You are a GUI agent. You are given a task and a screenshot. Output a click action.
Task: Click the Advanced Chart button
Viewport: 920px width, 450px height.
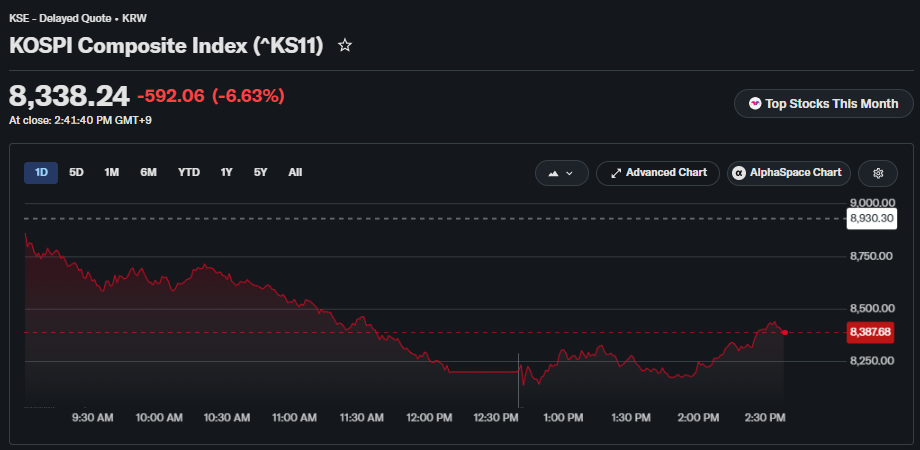click(658, 173)
